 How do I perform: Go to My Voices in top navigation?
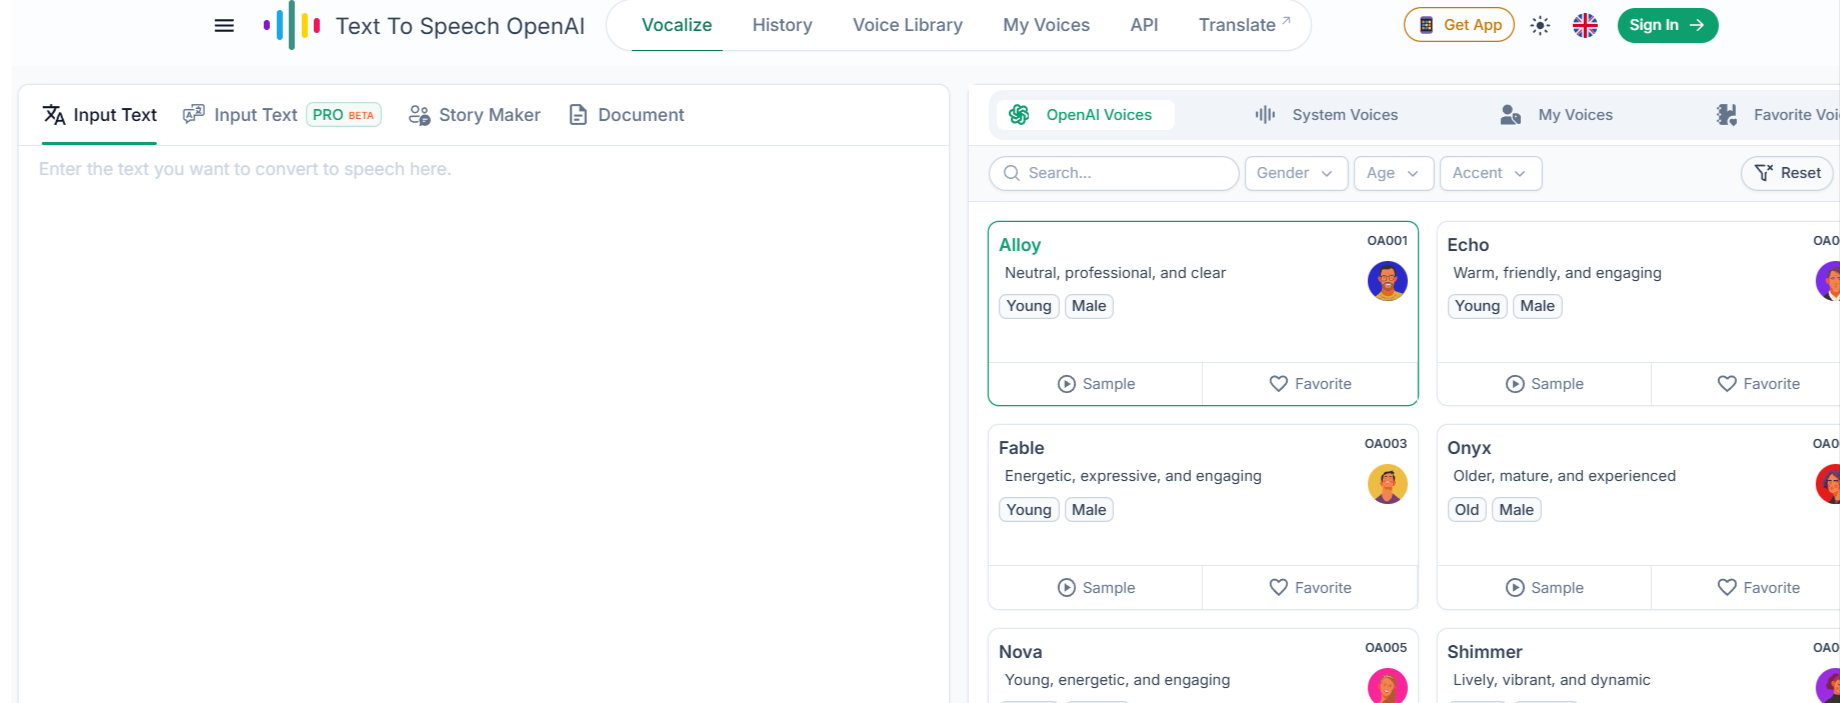pyautogui.click(x=1046, y=25)
